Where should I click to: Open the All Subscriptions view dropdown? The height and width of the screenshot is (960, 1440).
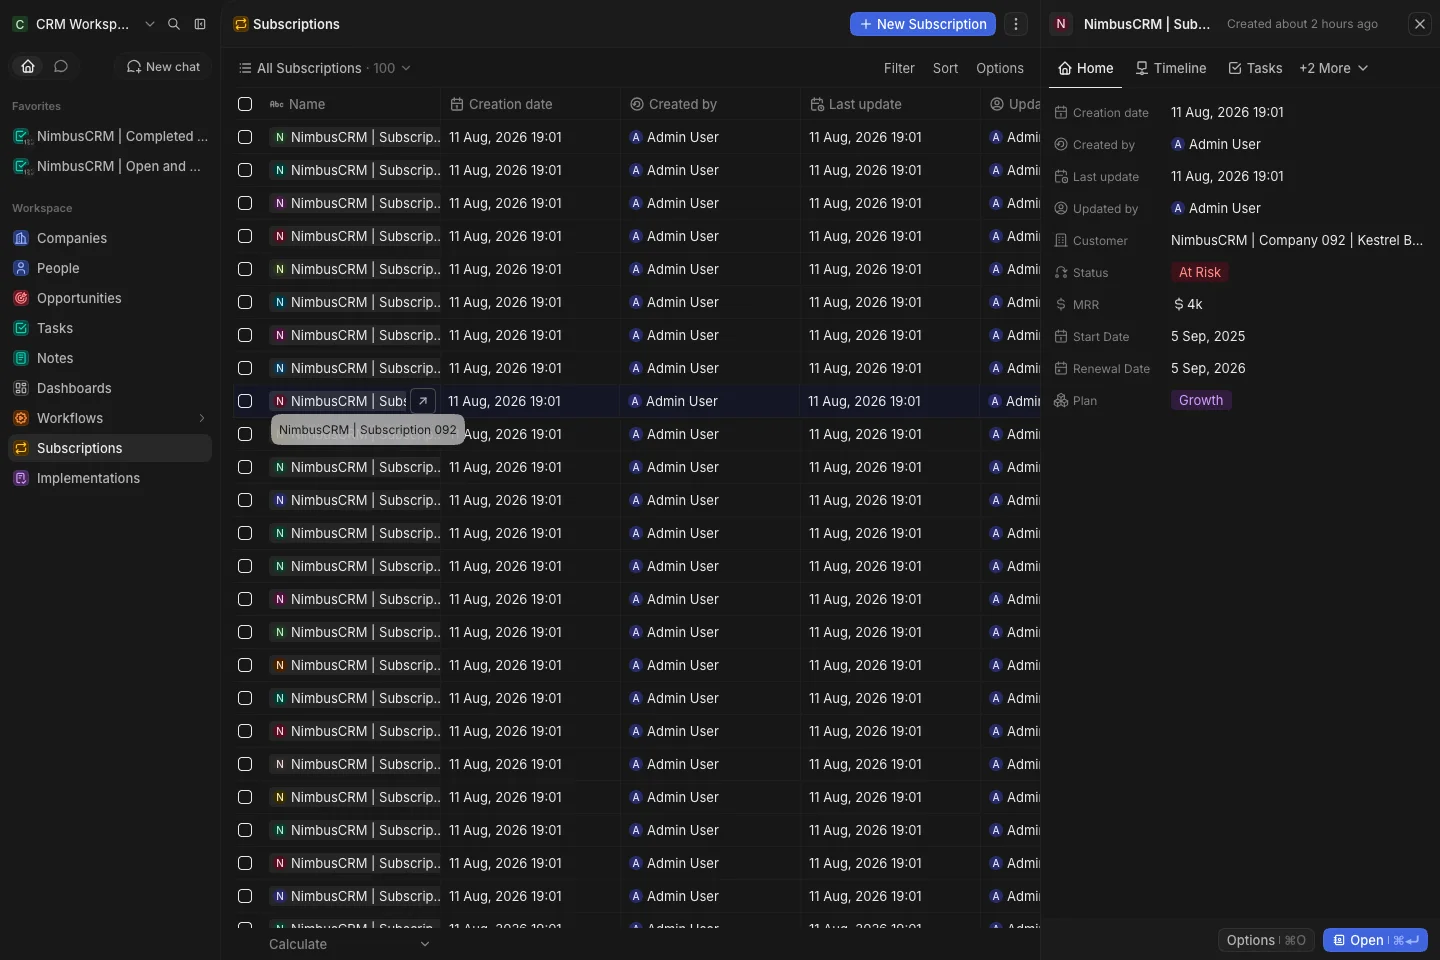tap(324, 68)
